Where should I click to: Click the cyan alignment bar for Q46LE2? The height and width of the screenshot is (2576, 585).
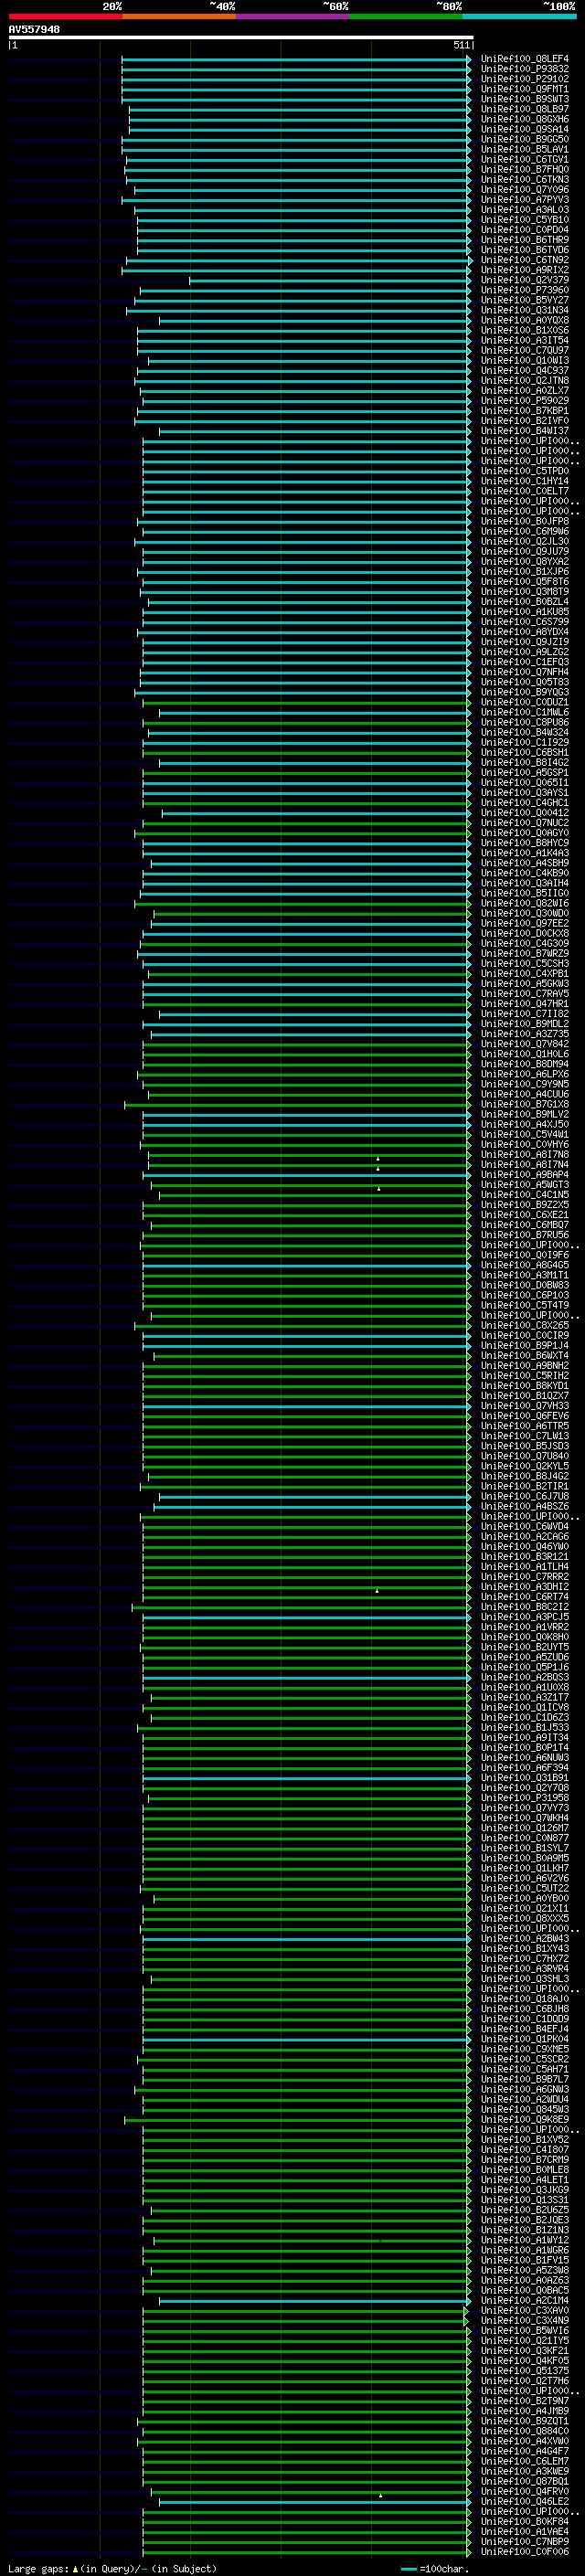pyautogui.click(x=314, y=2501)
